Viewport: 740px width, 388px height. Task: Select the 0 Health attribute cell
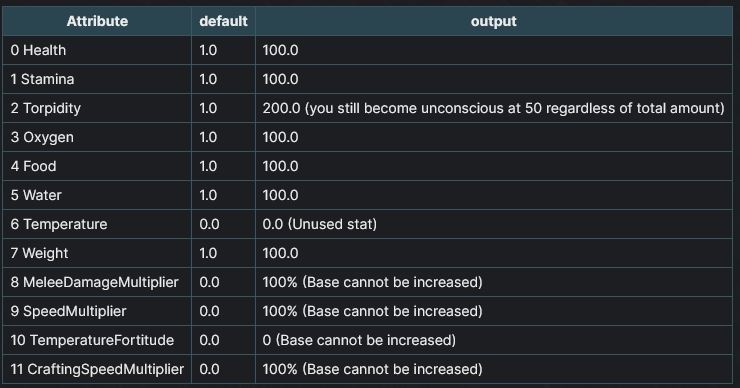pyautogui.click(x=97, y=50)
